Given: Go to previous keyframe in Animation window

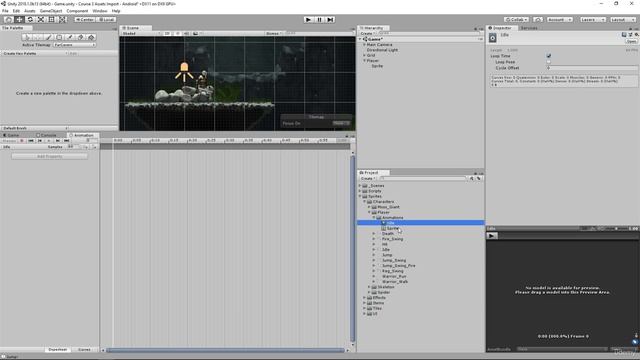Looking at the screenshot, I should coord(40,141).
